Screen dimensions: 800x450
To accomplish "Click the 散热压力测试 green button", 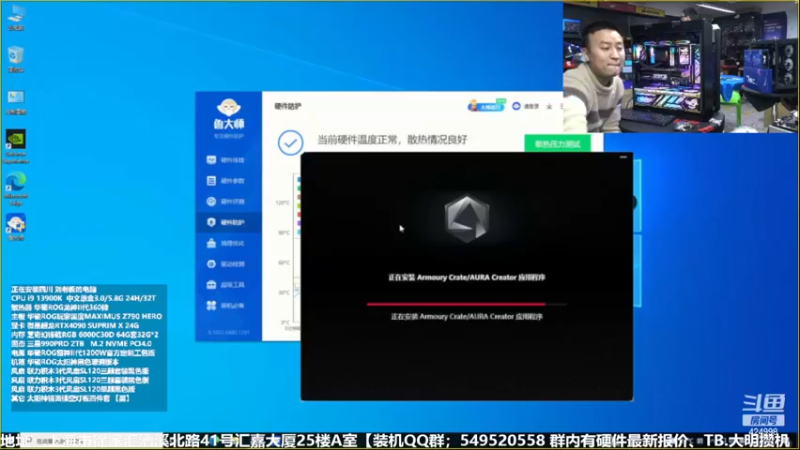I will tap(557, 144).
